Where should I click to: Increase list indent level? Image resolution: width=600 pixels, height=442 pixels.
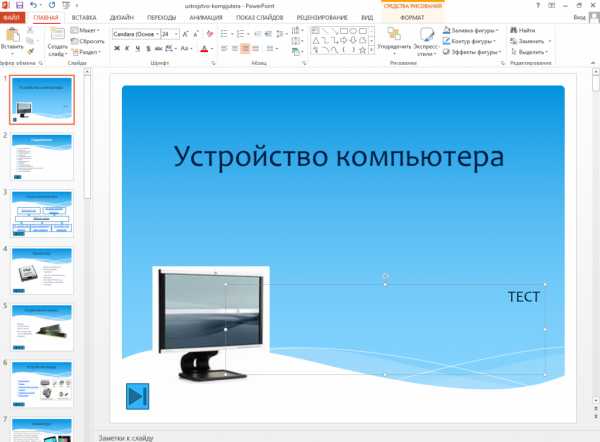tap(268, 34)
